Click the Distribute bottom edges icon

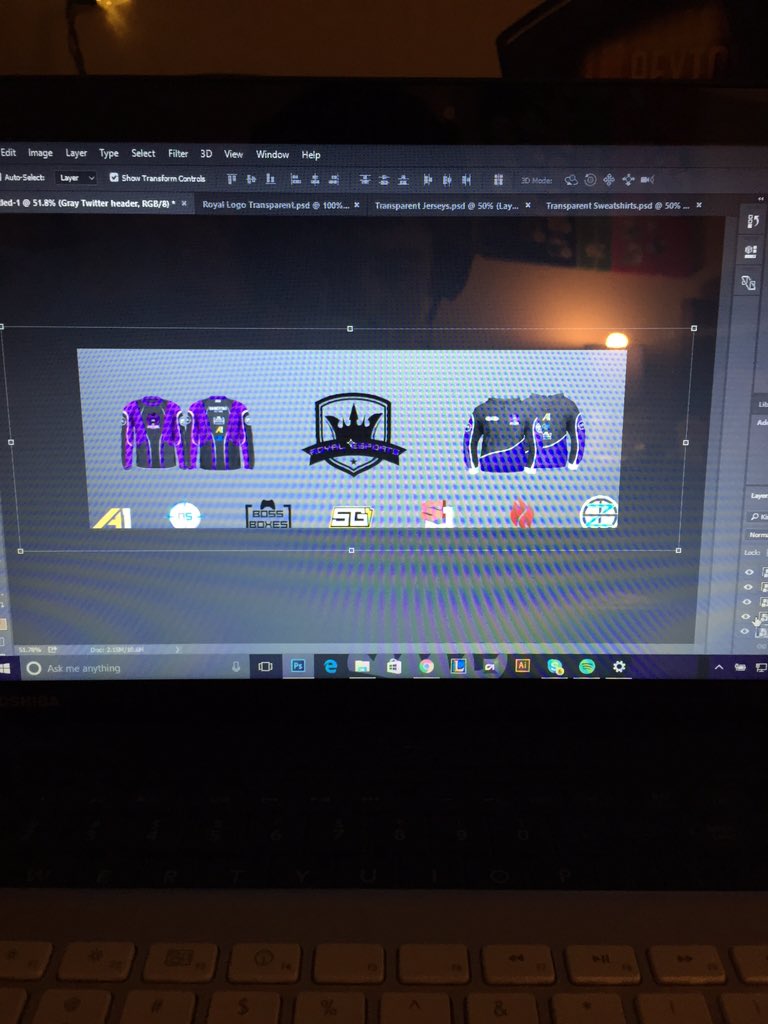tap(404, 179)
